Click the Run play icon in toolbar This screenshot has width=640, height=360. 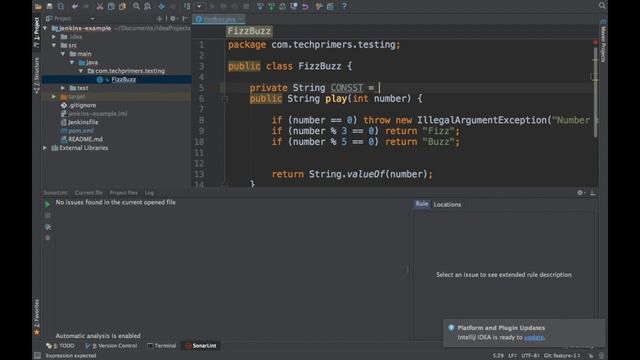[x=211, y=6]
